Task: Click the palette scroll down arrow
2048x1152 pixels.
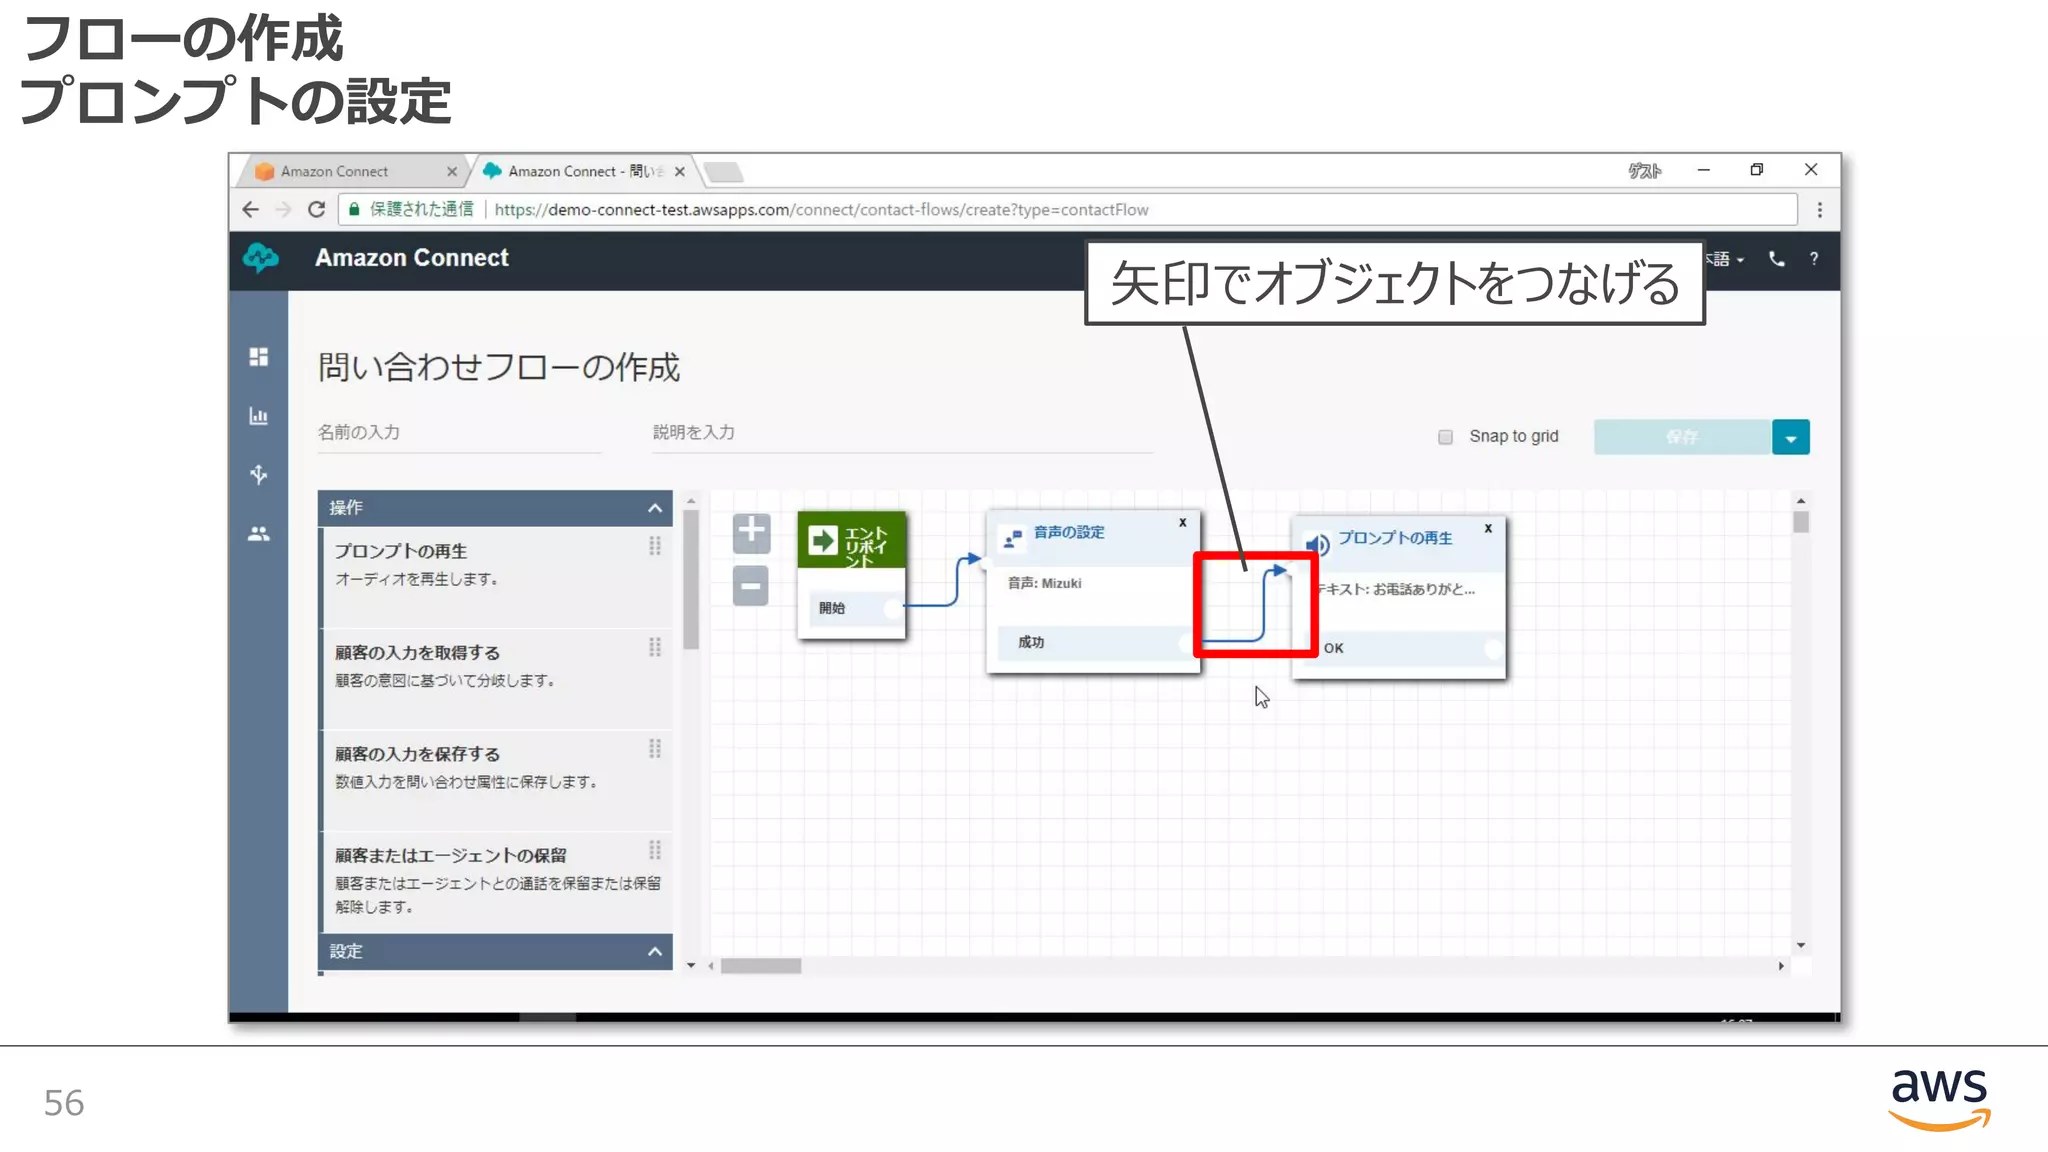Action: (691, 966)
